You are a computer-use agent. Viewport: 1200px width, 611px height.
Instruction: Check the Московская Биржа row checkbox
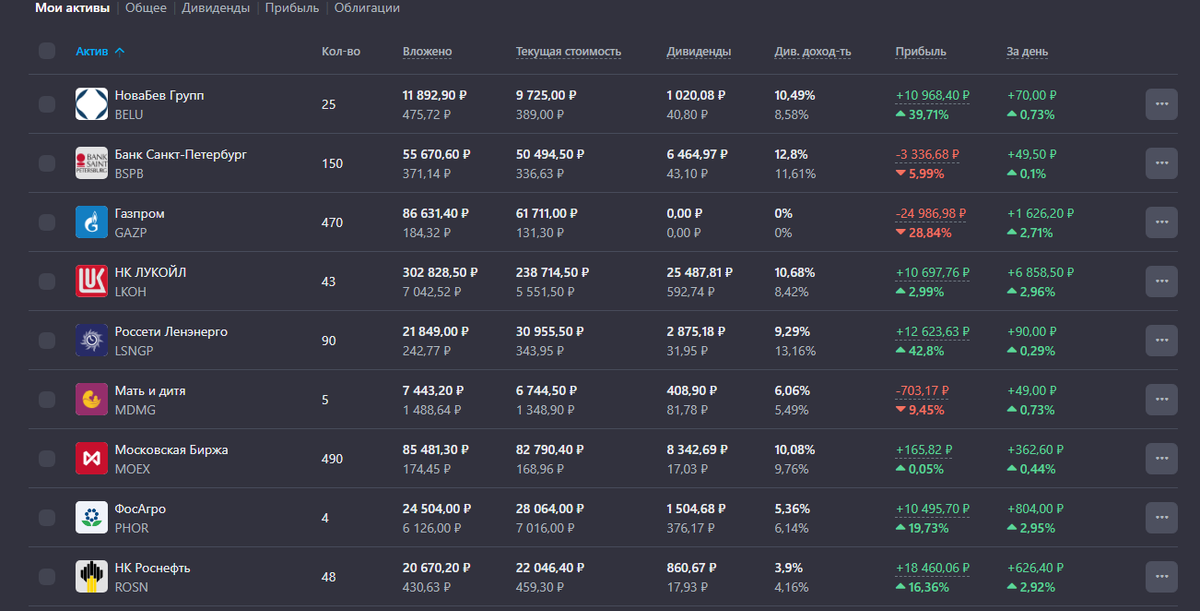tap(47, 458)
